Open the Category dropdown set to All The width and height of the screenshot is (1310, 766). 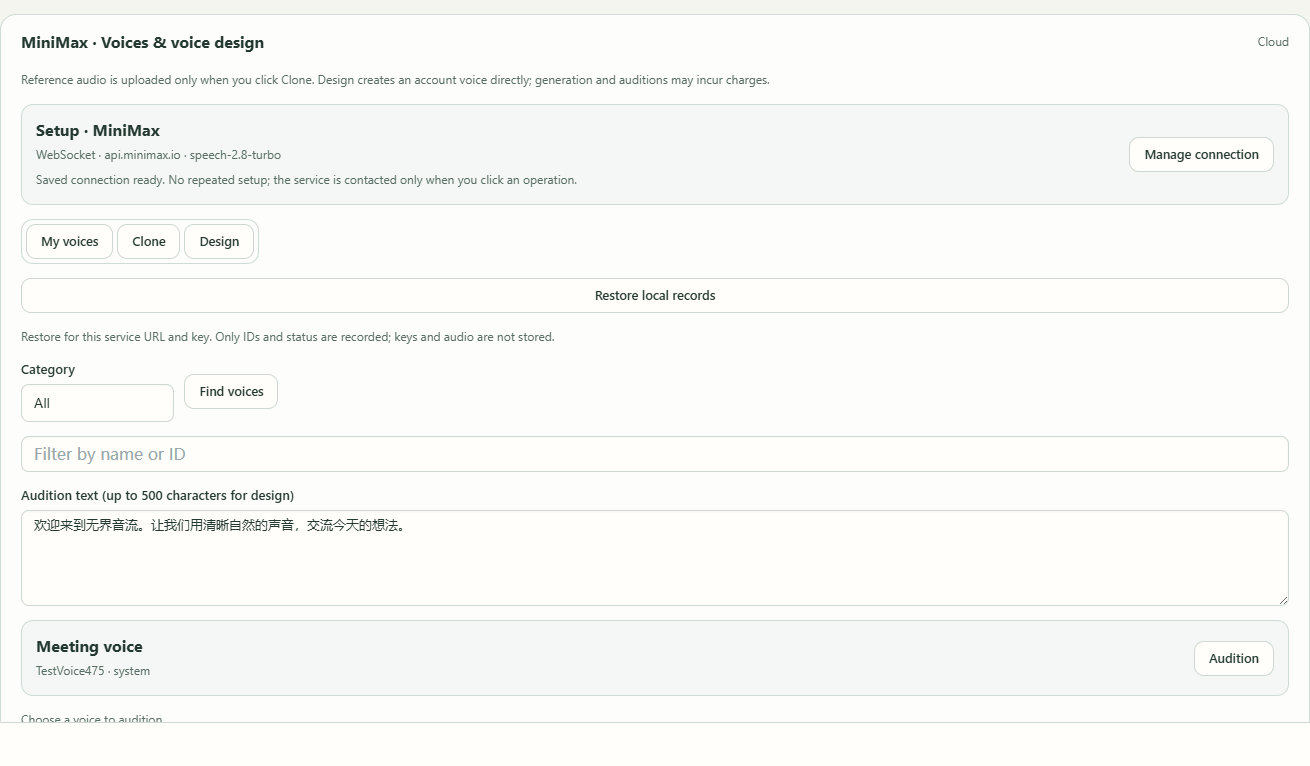[97, 403]
